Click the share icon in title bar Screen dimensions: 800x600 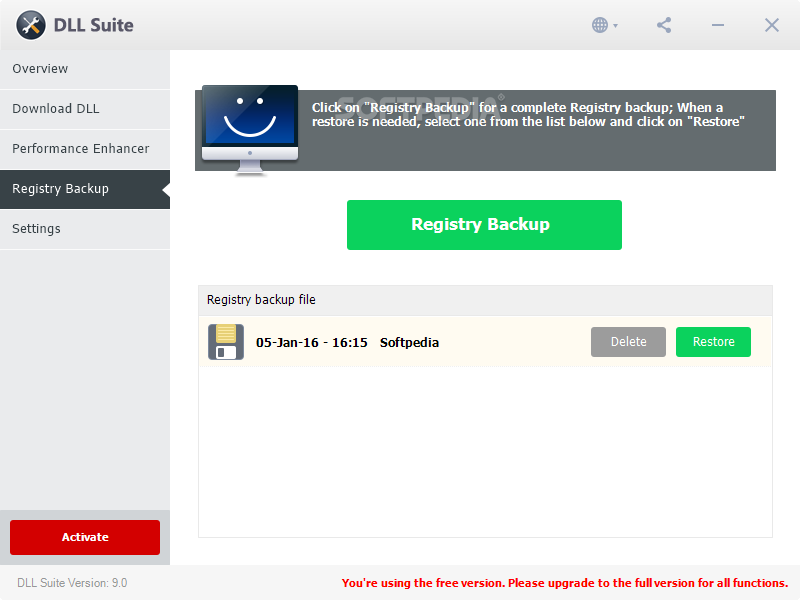pyautogui.click(x=664, y=25)
